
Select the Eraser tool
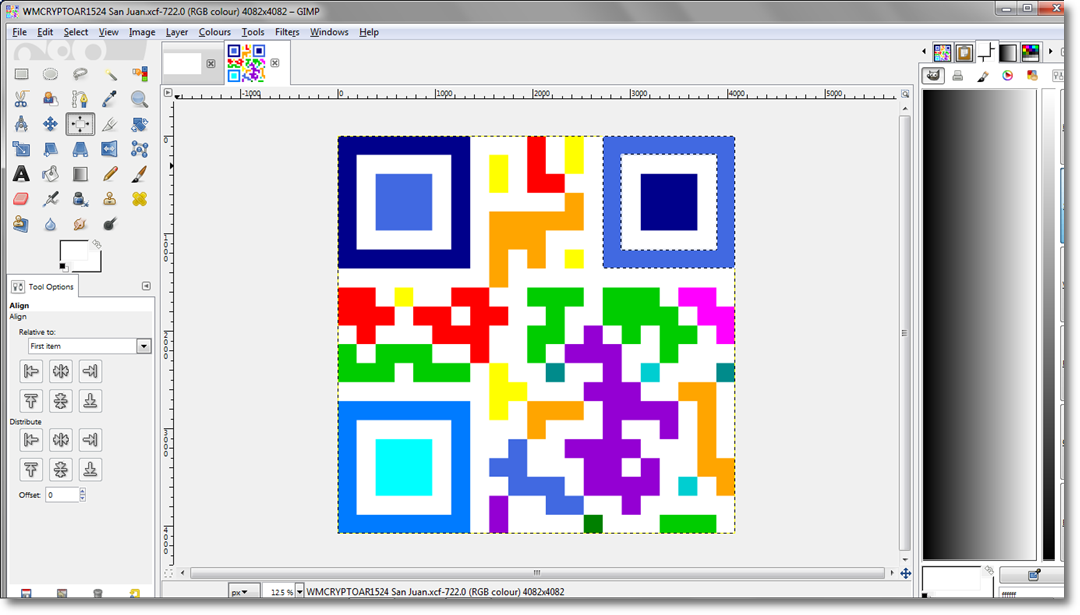coord(21,199)
